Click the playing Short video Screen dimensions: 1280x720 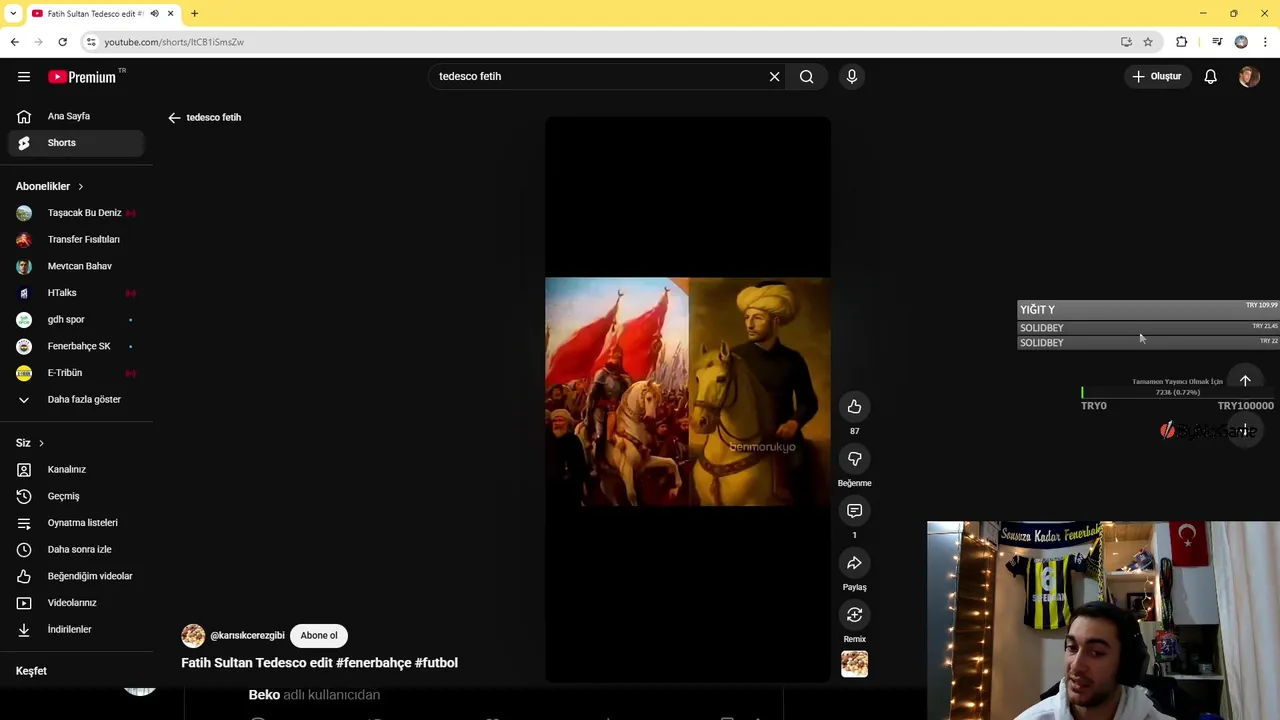(x=687, y=400)
